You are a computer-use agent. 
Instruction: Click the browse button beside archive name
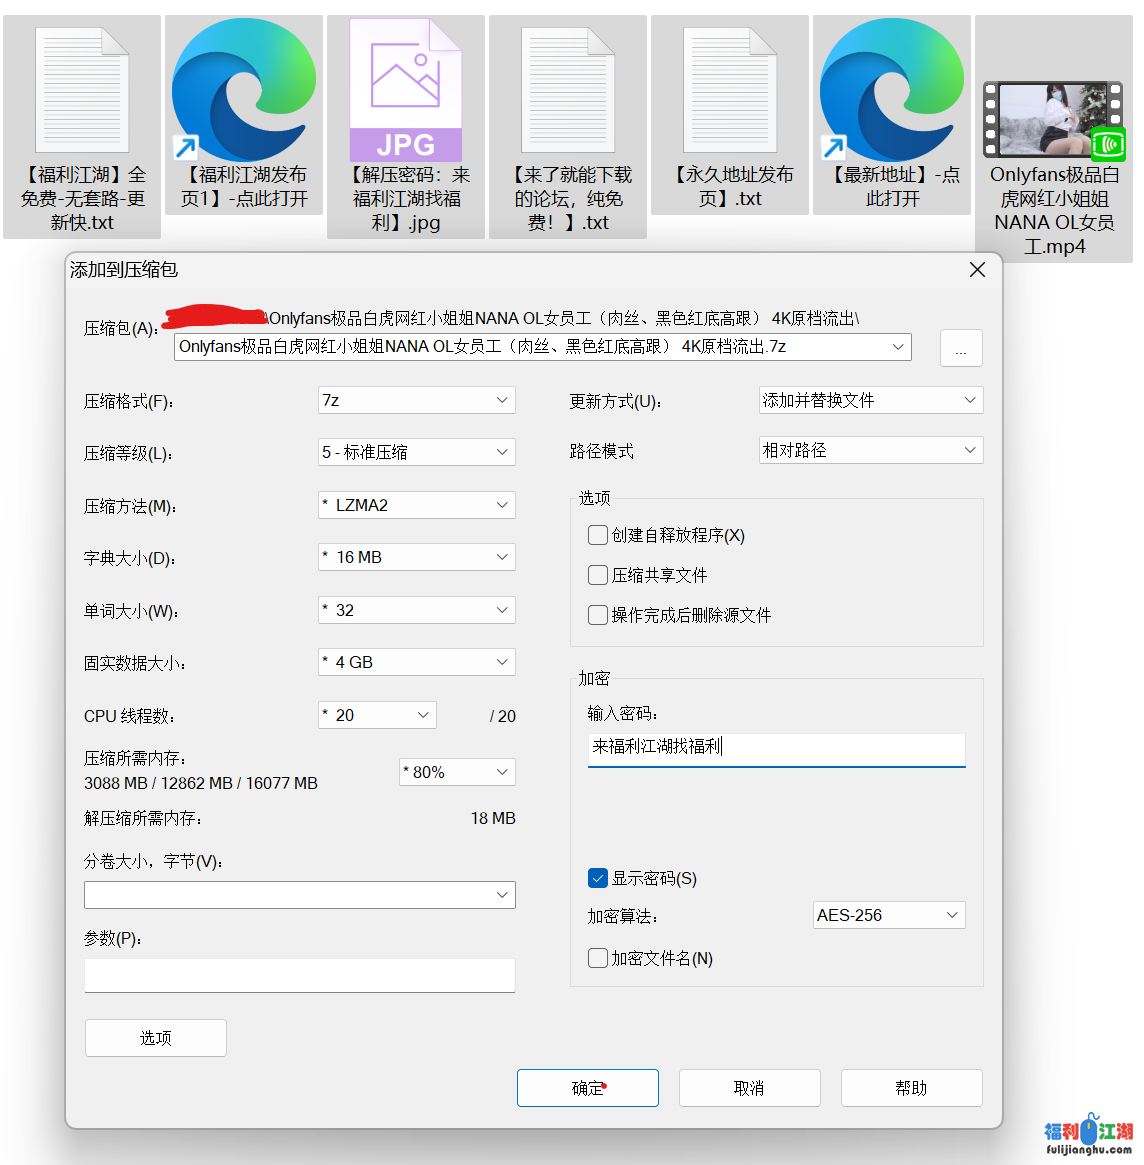click(x=961, y=349)
